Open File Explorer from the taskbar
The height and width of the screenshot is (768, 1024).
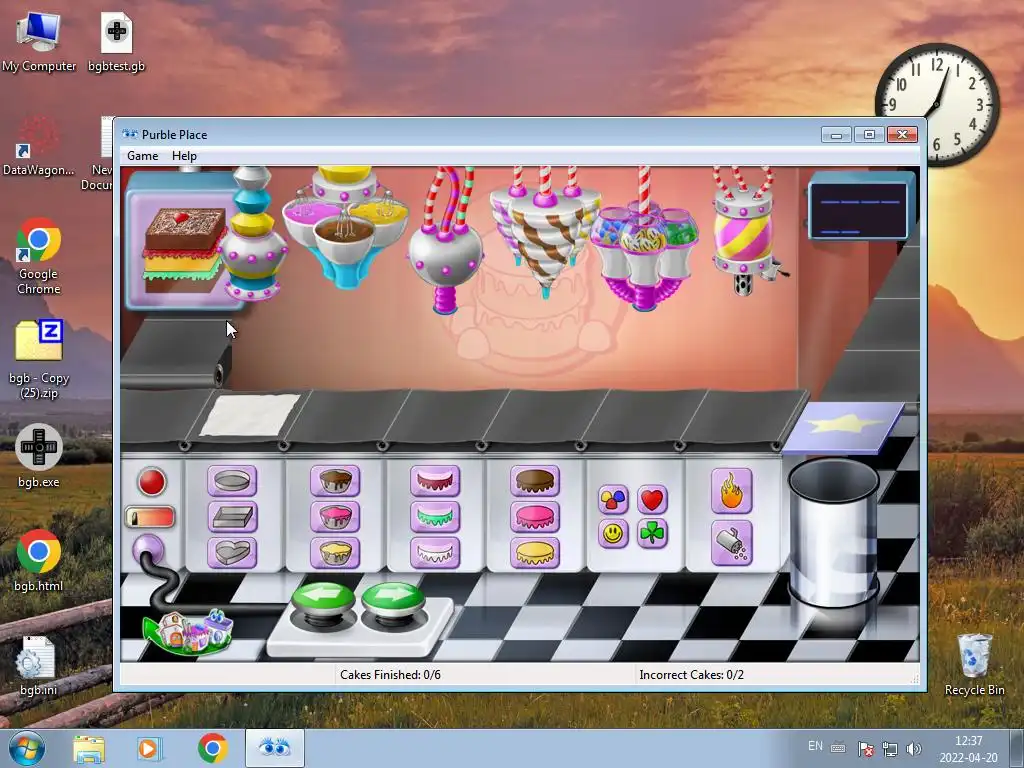pyautogui.click(x=89, y=748)
